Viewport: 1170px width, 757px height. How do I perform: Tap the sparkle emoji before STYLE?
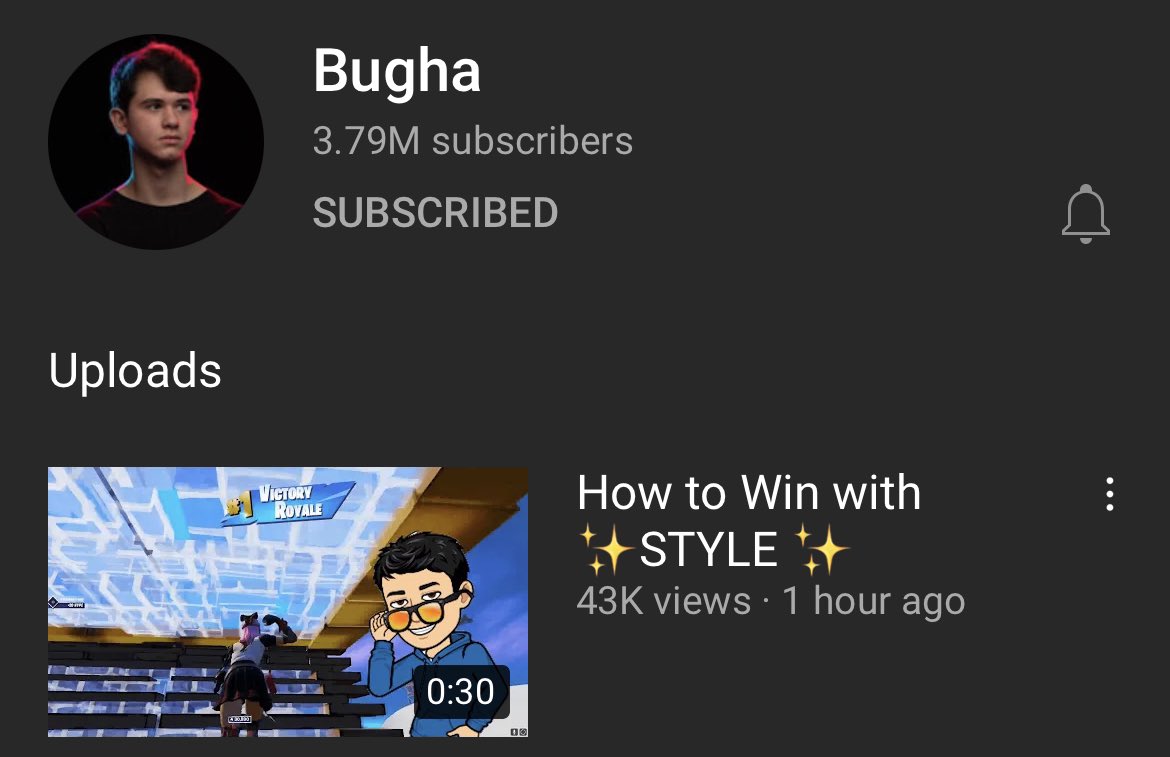click(606, 550)
